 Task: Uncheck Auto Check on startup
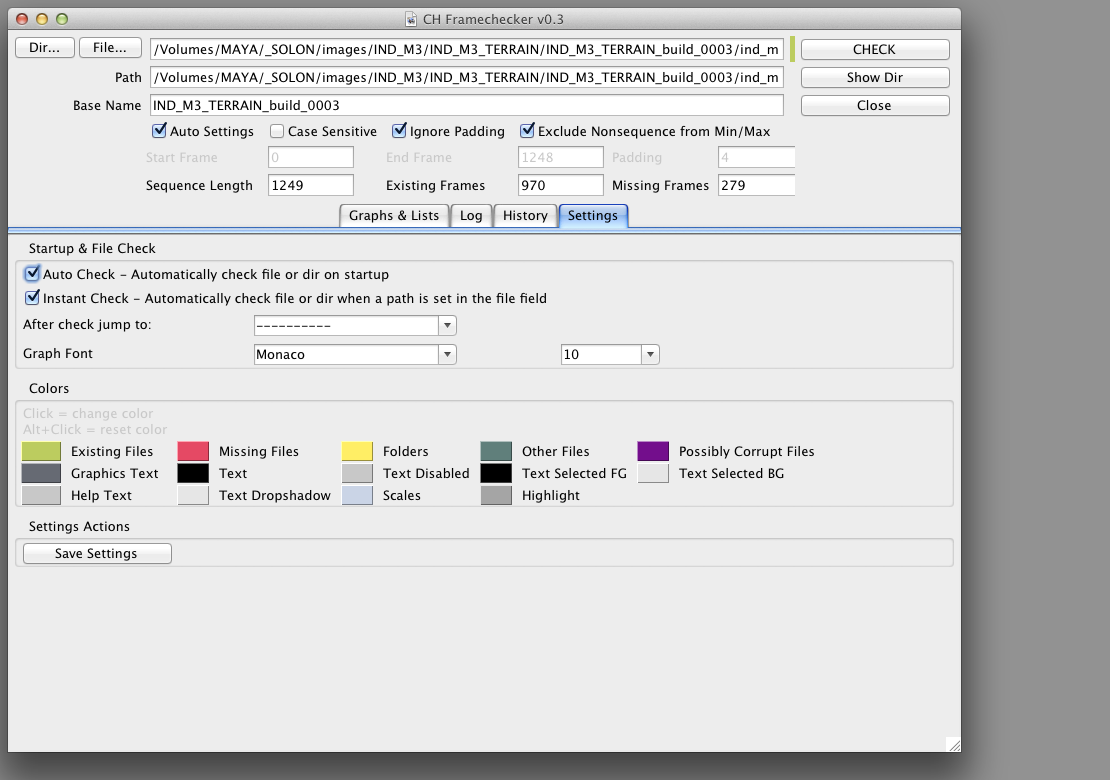[x=32, y=274]
